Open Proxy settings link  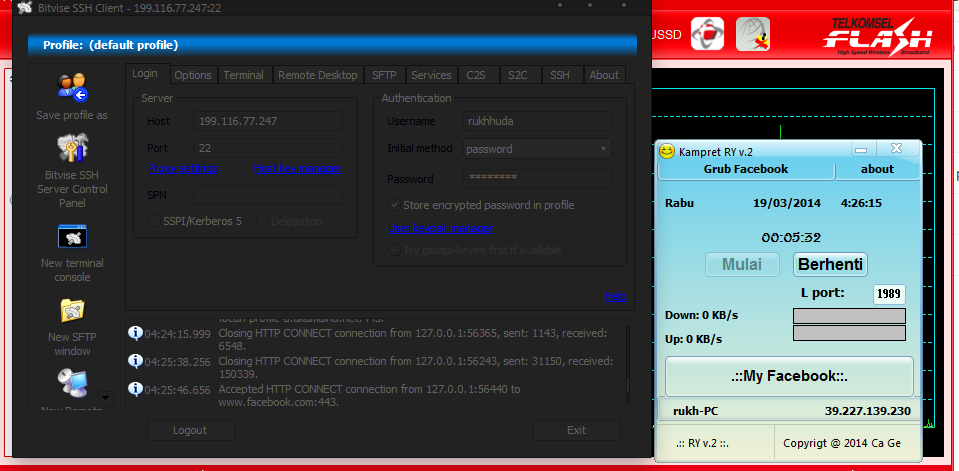click(x=183, y=168)
